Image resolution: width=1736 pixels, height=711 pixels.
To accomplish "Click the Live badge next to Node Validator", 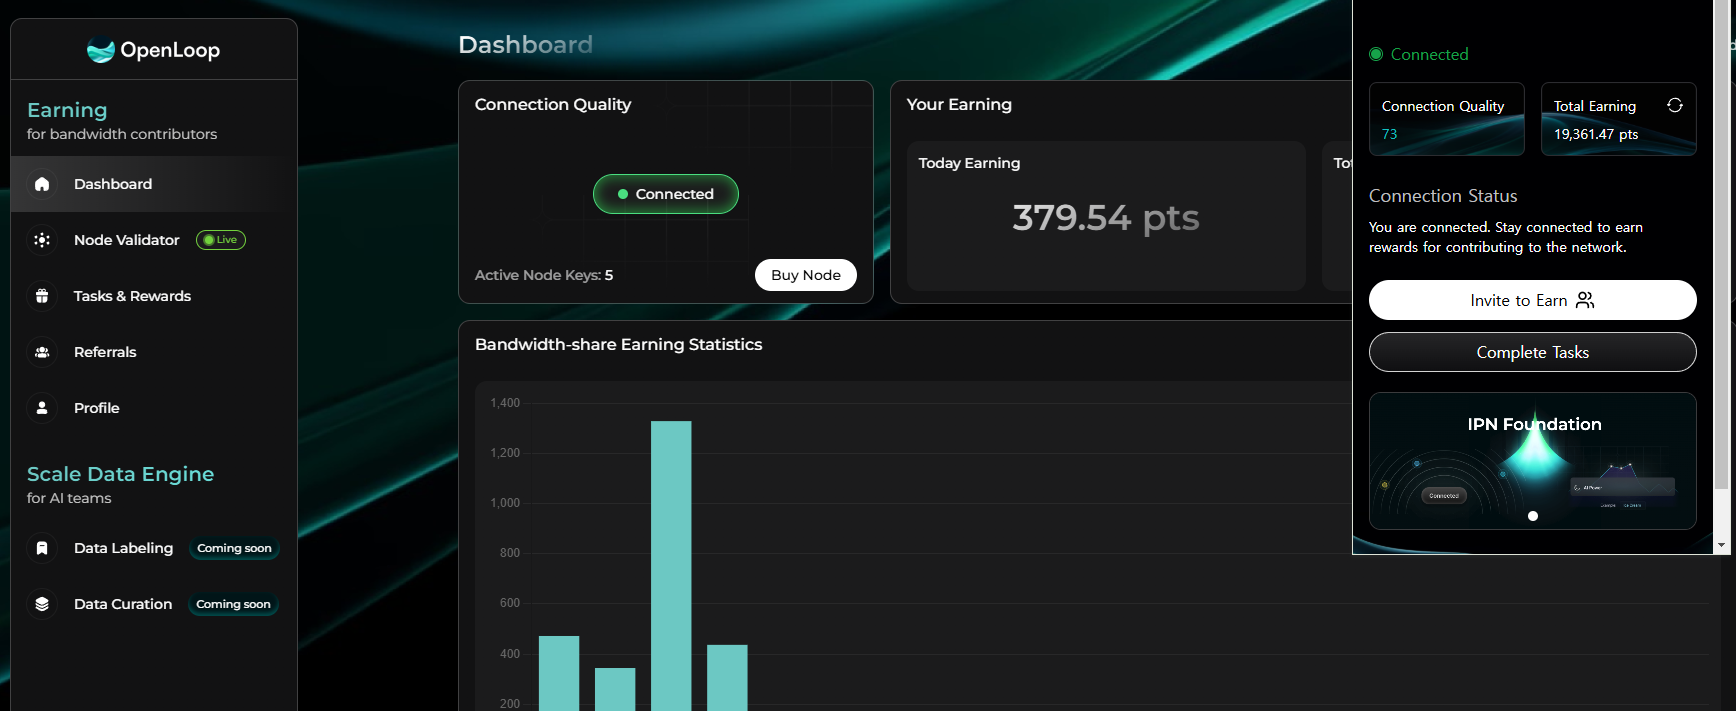I will 221,240.
